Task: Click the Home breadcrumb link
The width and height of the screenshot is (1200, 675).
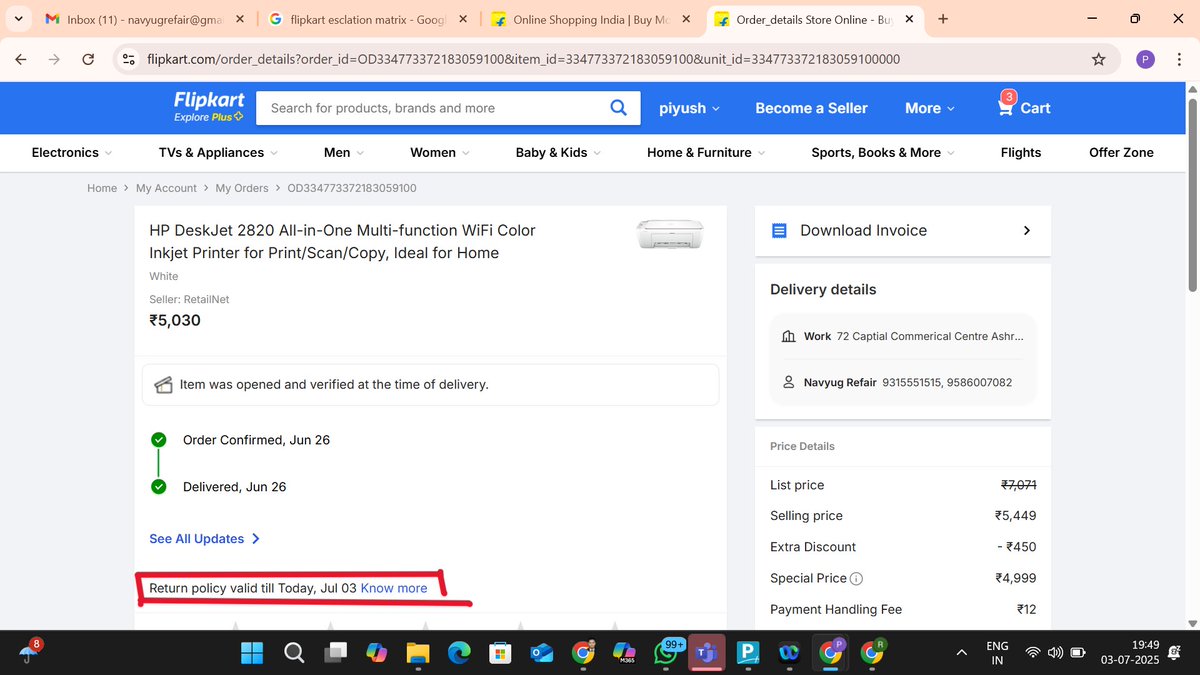Action: [102, 188]
